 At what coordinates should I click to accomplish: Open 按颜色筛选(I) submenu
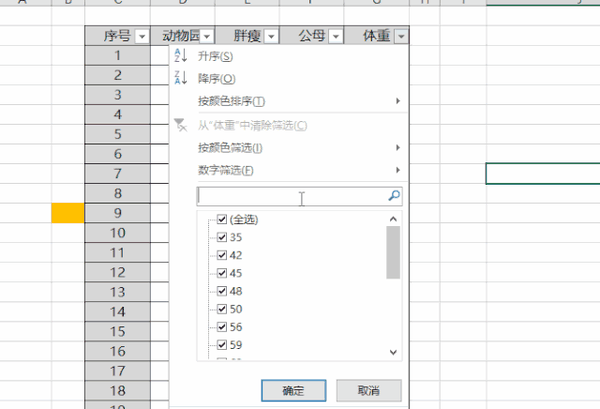[289, 148]
